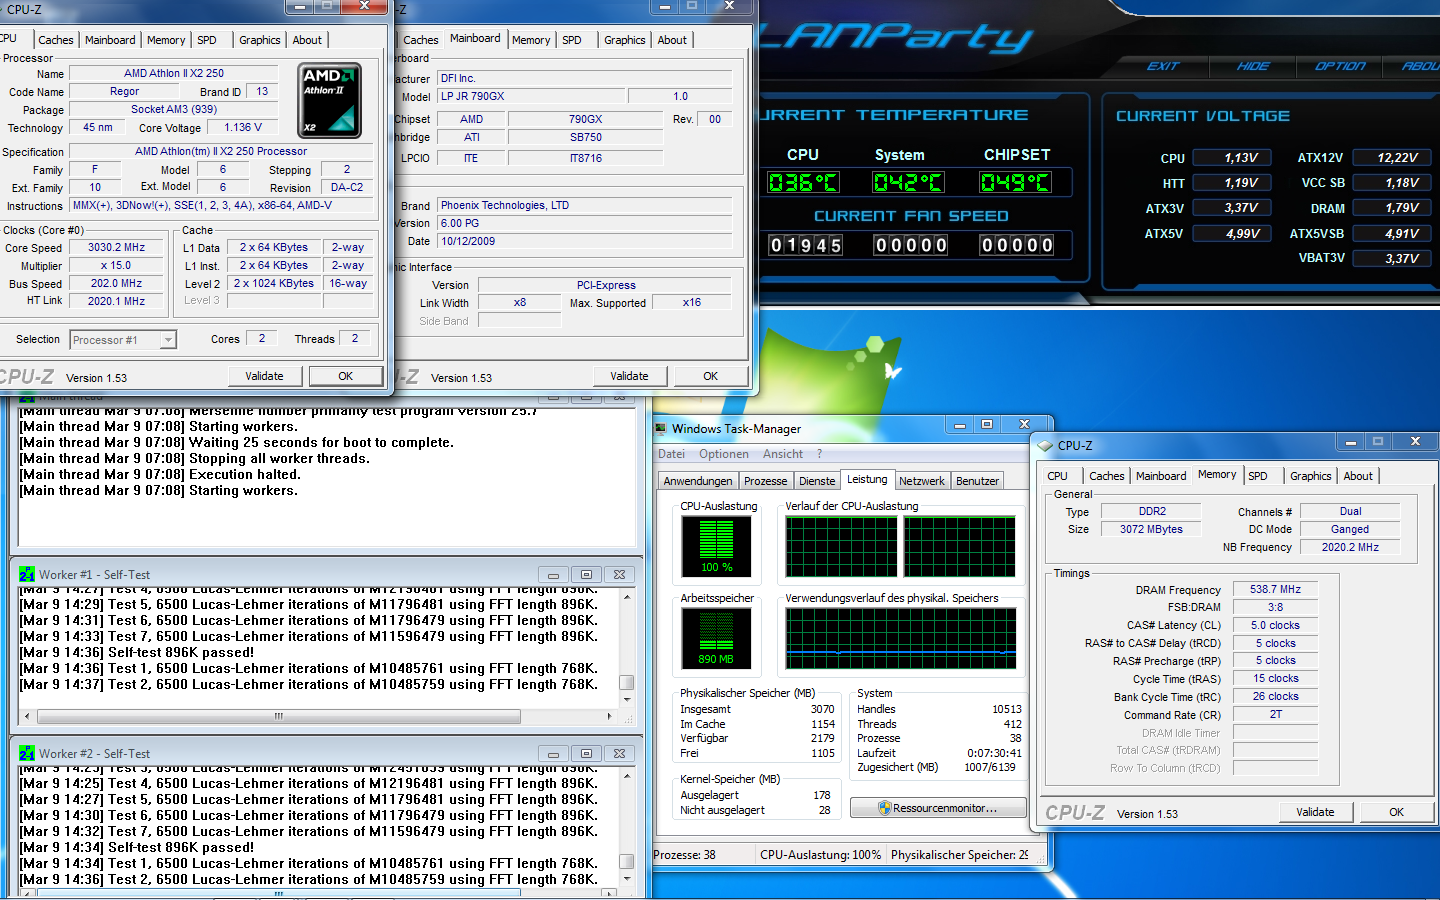Select the Mainboard tab in middle CPU-Z window
The height and width of the screenshot is (900, 1440).
475,38
